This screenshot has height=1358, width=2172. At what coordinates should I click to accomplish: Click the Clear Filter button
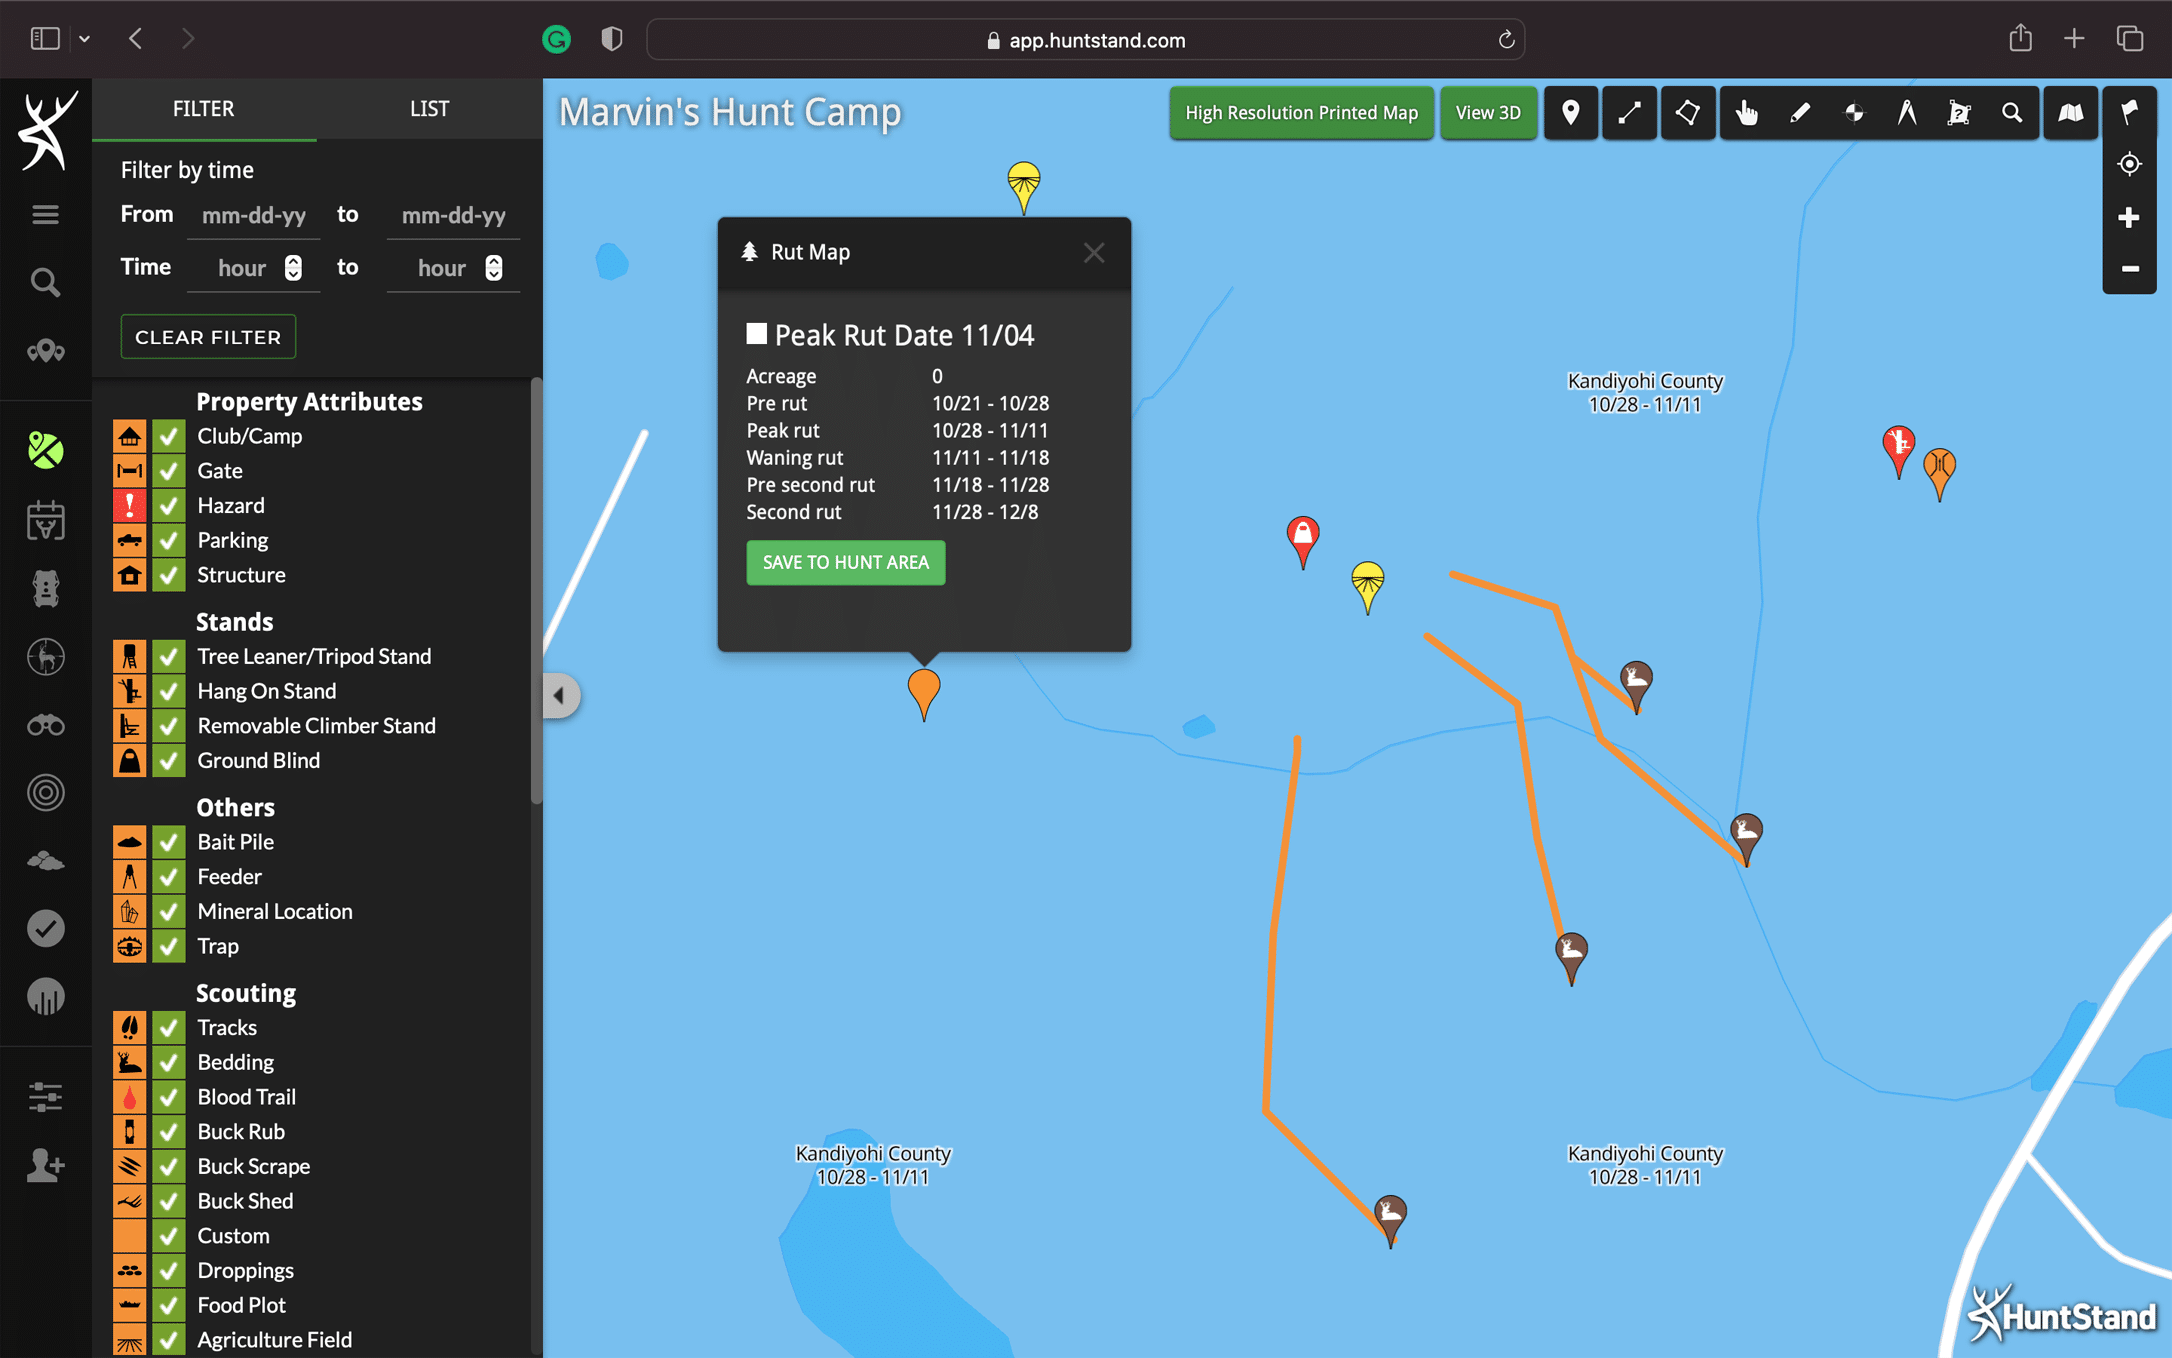tap(208, 337)
